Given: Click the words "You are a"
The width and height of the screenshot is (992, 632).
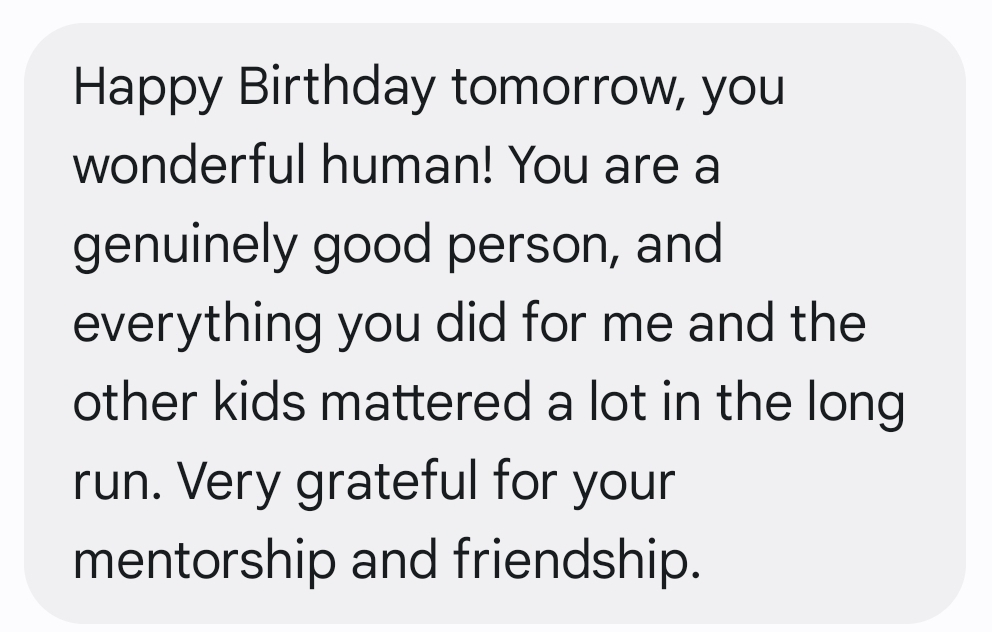Looking at the screenshot, I should pos(613,166).
